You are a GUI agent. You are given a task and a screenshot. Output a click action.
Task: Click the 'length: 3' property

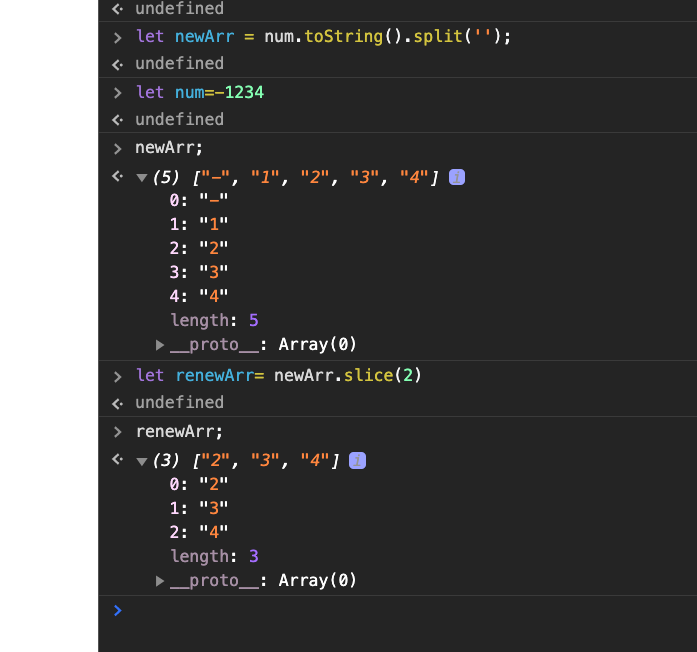click(x=214, y=556)
